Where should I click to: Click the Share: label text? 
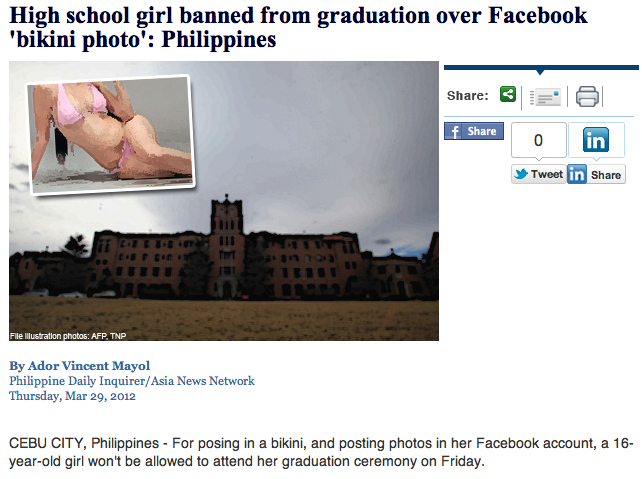point(468,95)
